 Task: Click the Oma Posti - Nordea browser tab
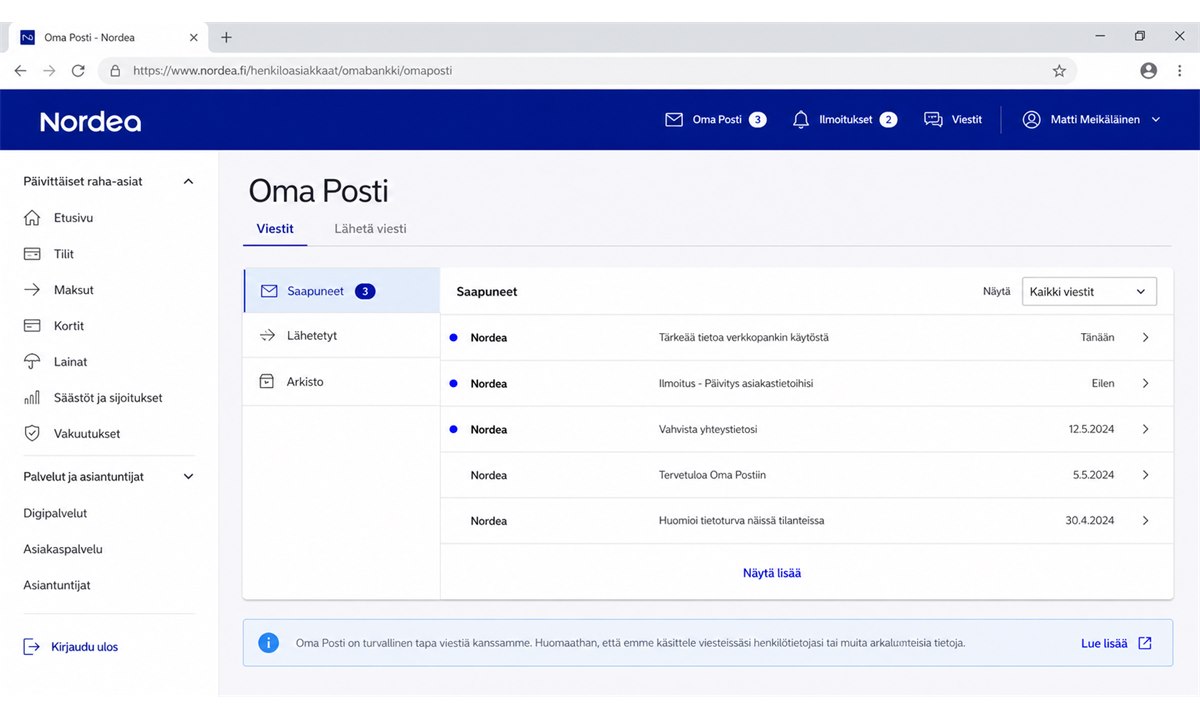(x=108, y=37)
